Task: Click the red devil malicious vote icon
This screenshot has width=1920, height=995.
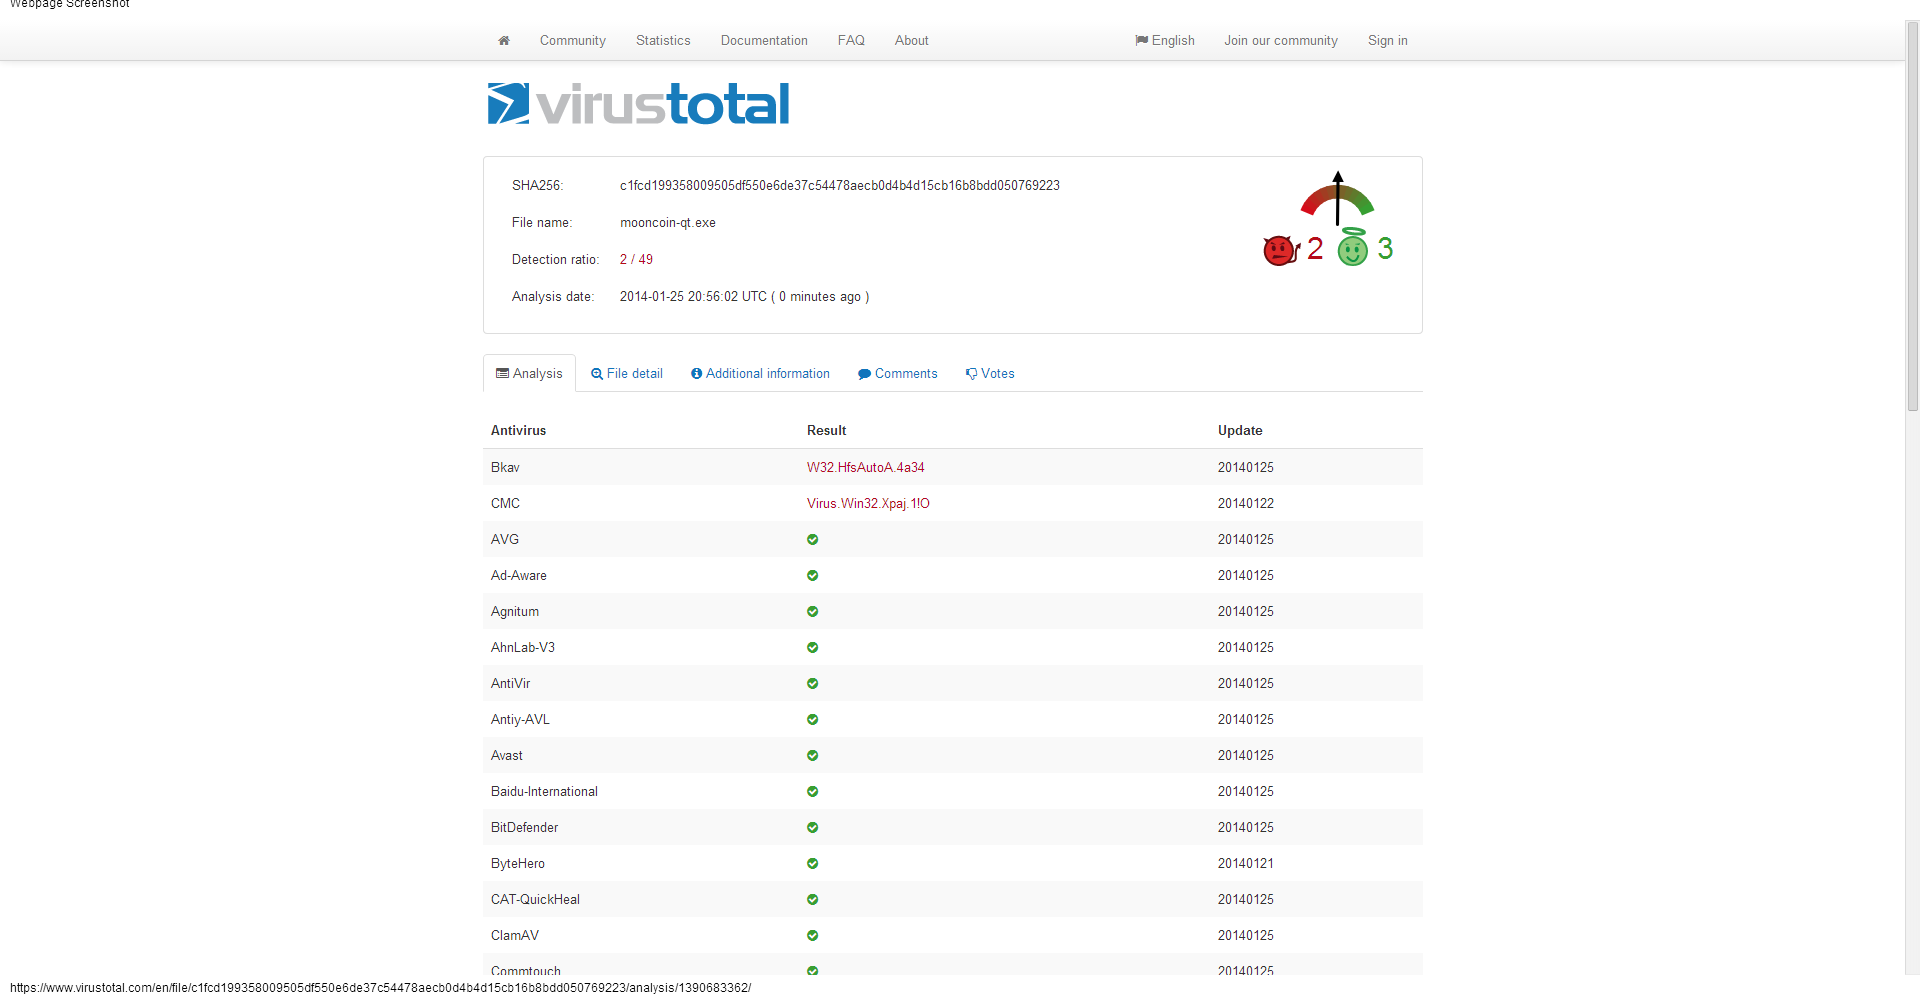Action: [x=1281, y=250]
